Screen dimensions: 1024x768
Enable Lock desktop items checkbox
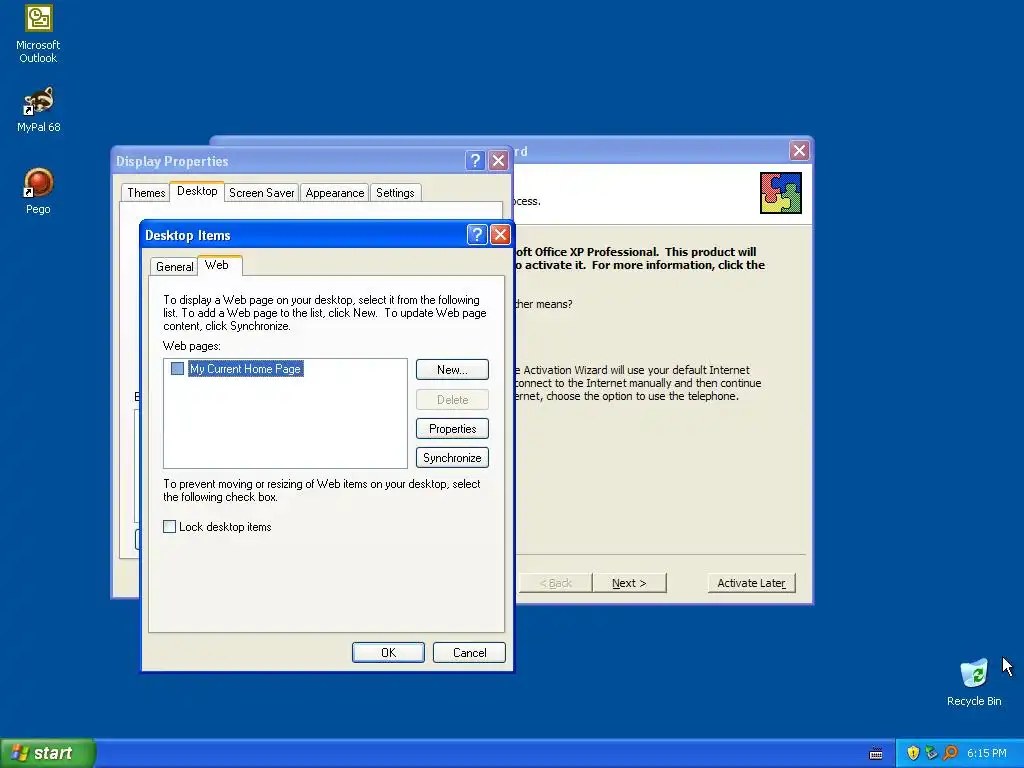169,526
